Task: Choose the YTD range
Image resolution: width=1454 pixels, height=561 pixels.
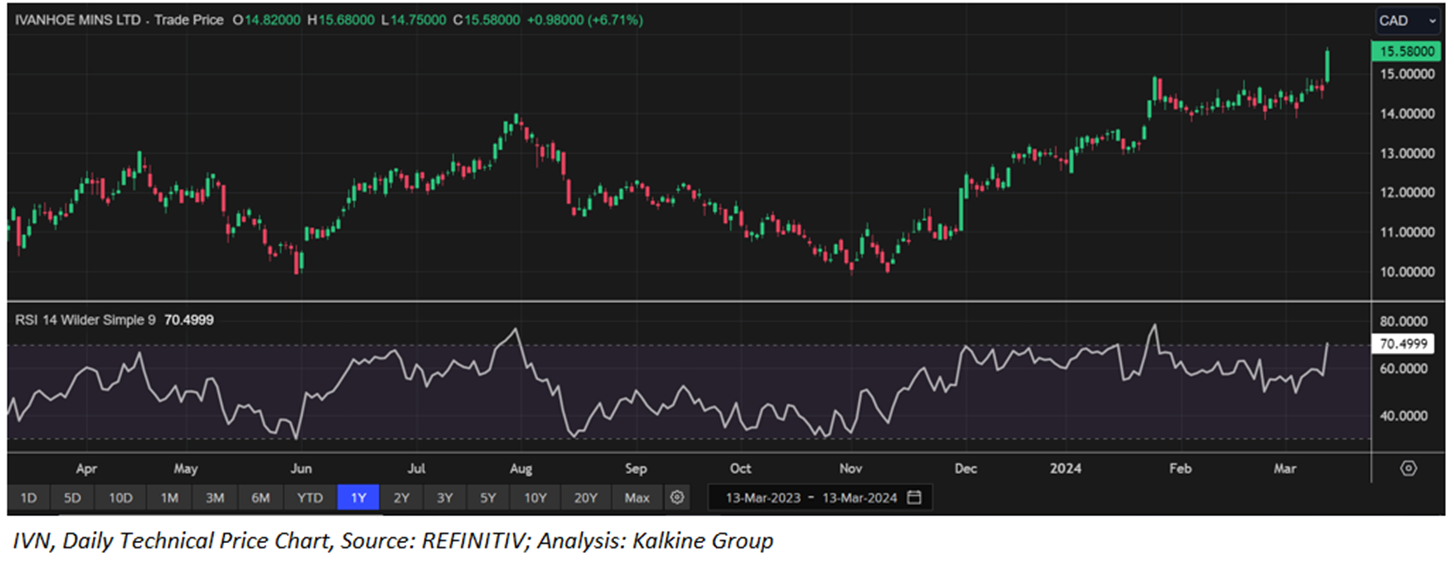Action: tap(310, 497)
